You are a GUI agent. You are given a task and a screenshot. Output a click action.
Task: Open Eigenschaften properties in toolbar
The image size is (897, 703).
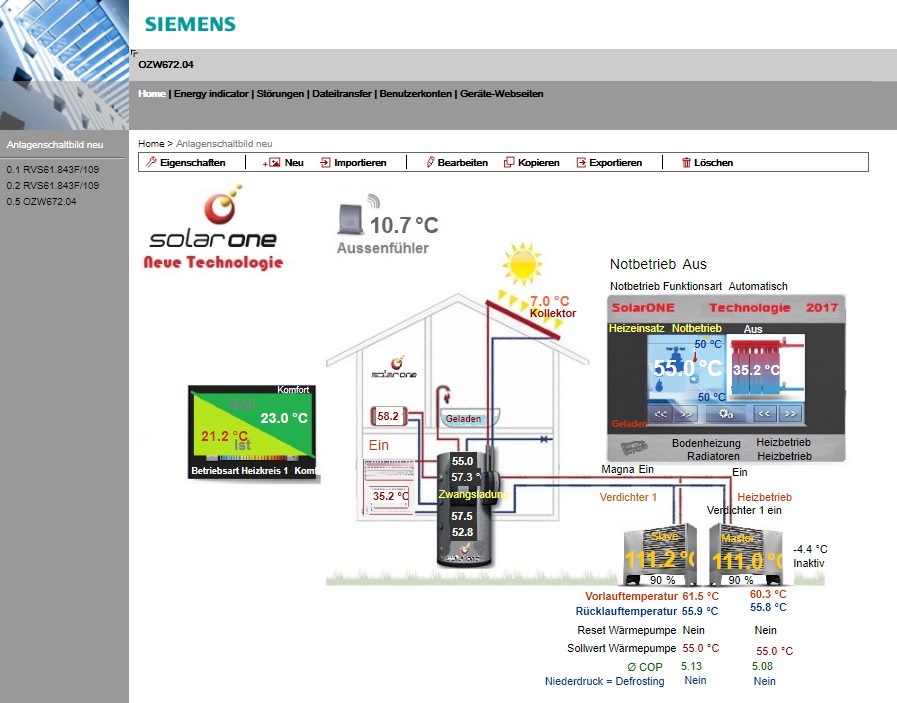pos(186,162)
